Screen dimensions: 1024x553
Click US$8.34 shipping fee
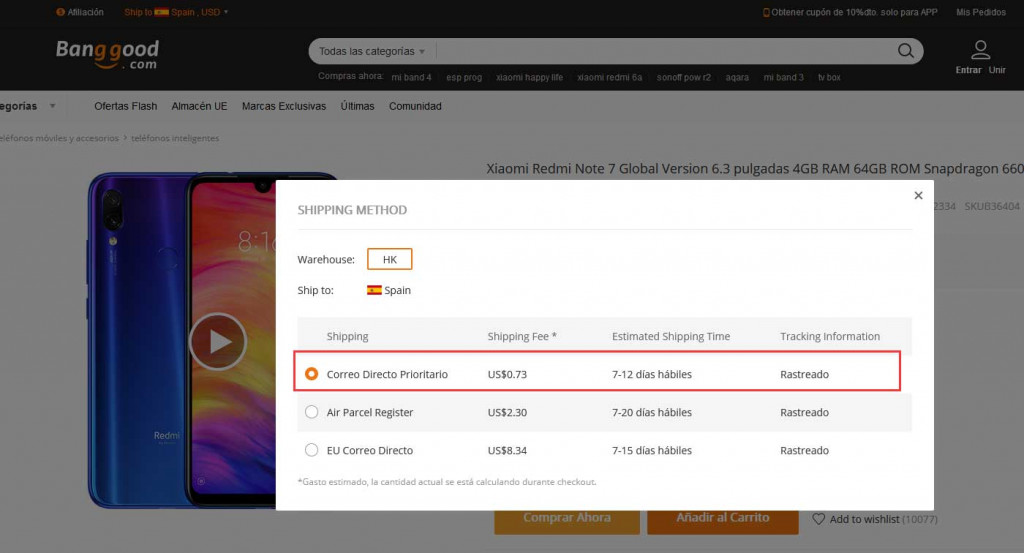pos(507,450)
